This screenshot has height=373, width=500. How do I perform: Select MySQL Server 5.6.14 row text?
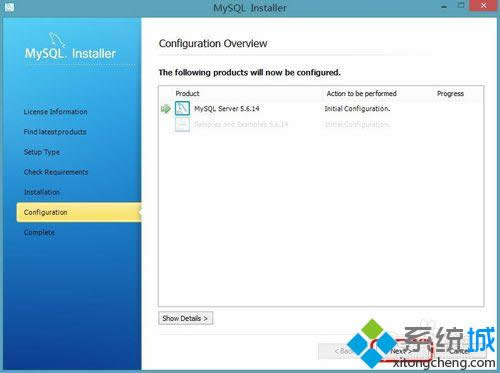(x=227, y=109)
